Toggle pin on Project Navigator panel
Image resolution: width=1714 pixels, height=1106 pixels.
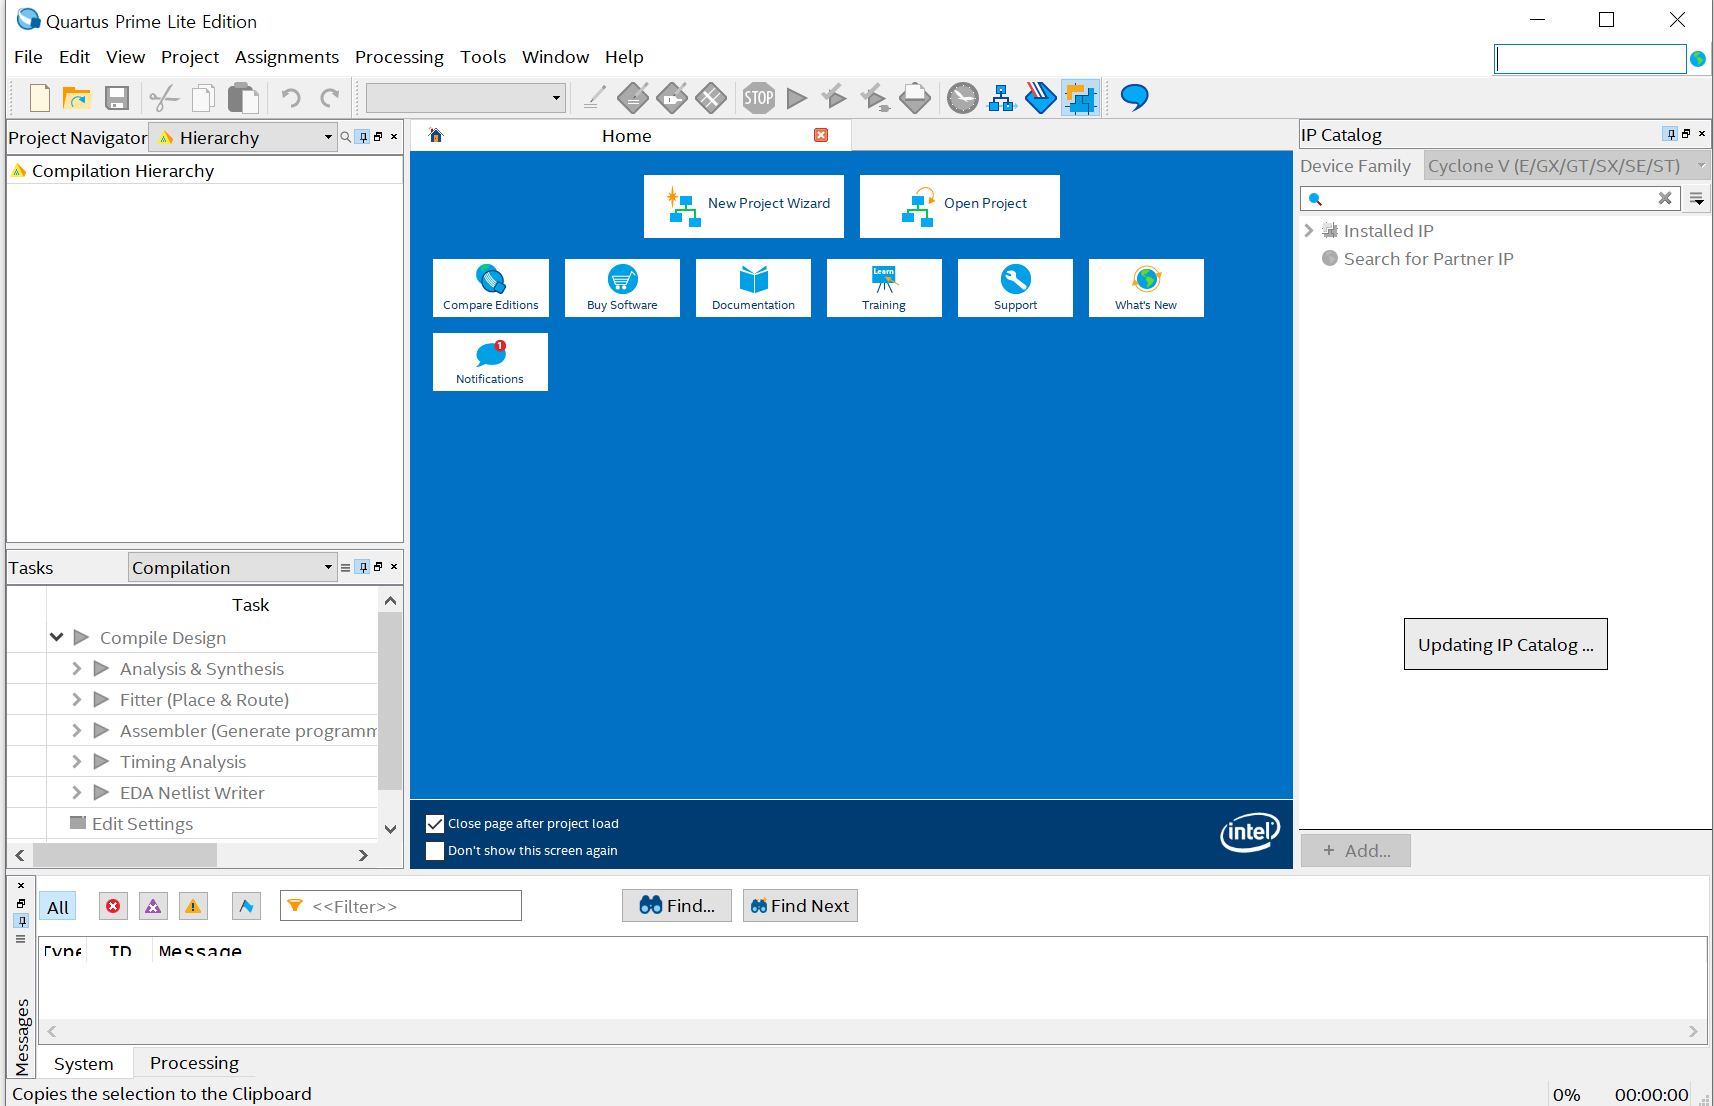click(x=363, y=137)
